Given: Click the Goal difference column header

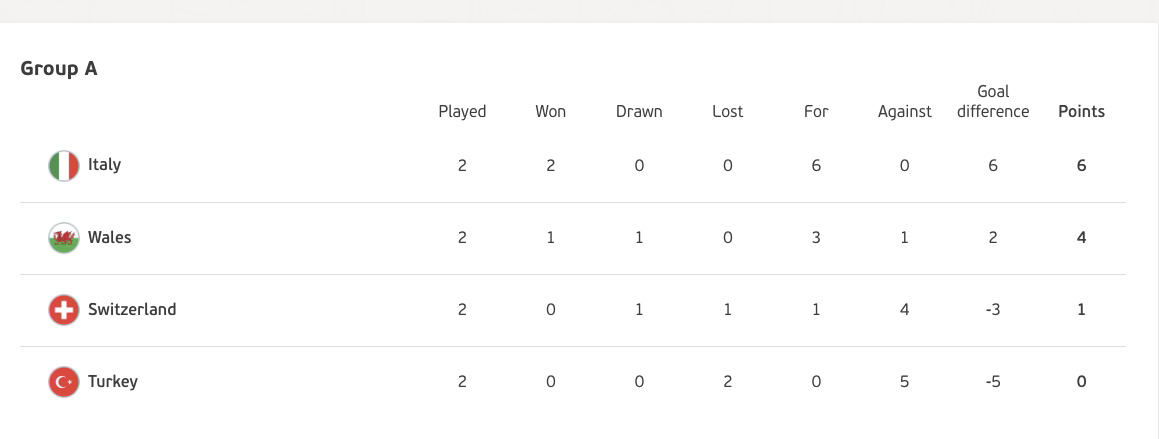Looking at the screenshot, I should coord(993,102).
